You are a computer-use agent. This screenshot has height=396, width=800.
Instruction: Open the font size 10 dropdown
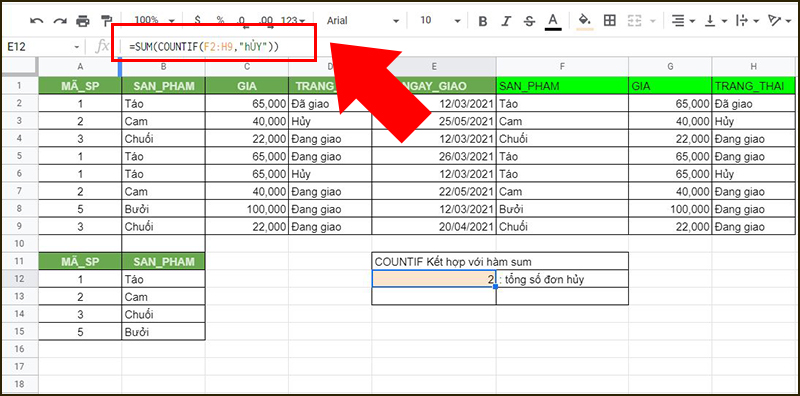click(x=441, y=21)
